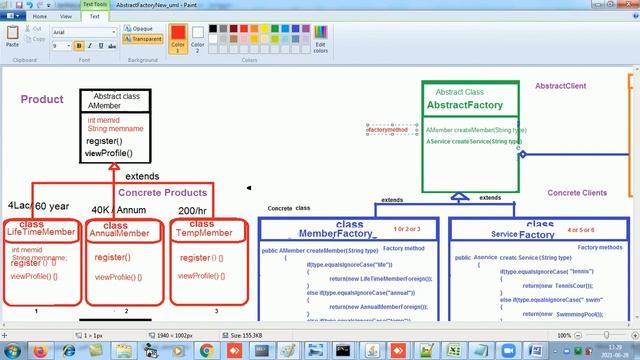Select Color 2 as the active color
640x360 pixels.
(x=198, y=39)
